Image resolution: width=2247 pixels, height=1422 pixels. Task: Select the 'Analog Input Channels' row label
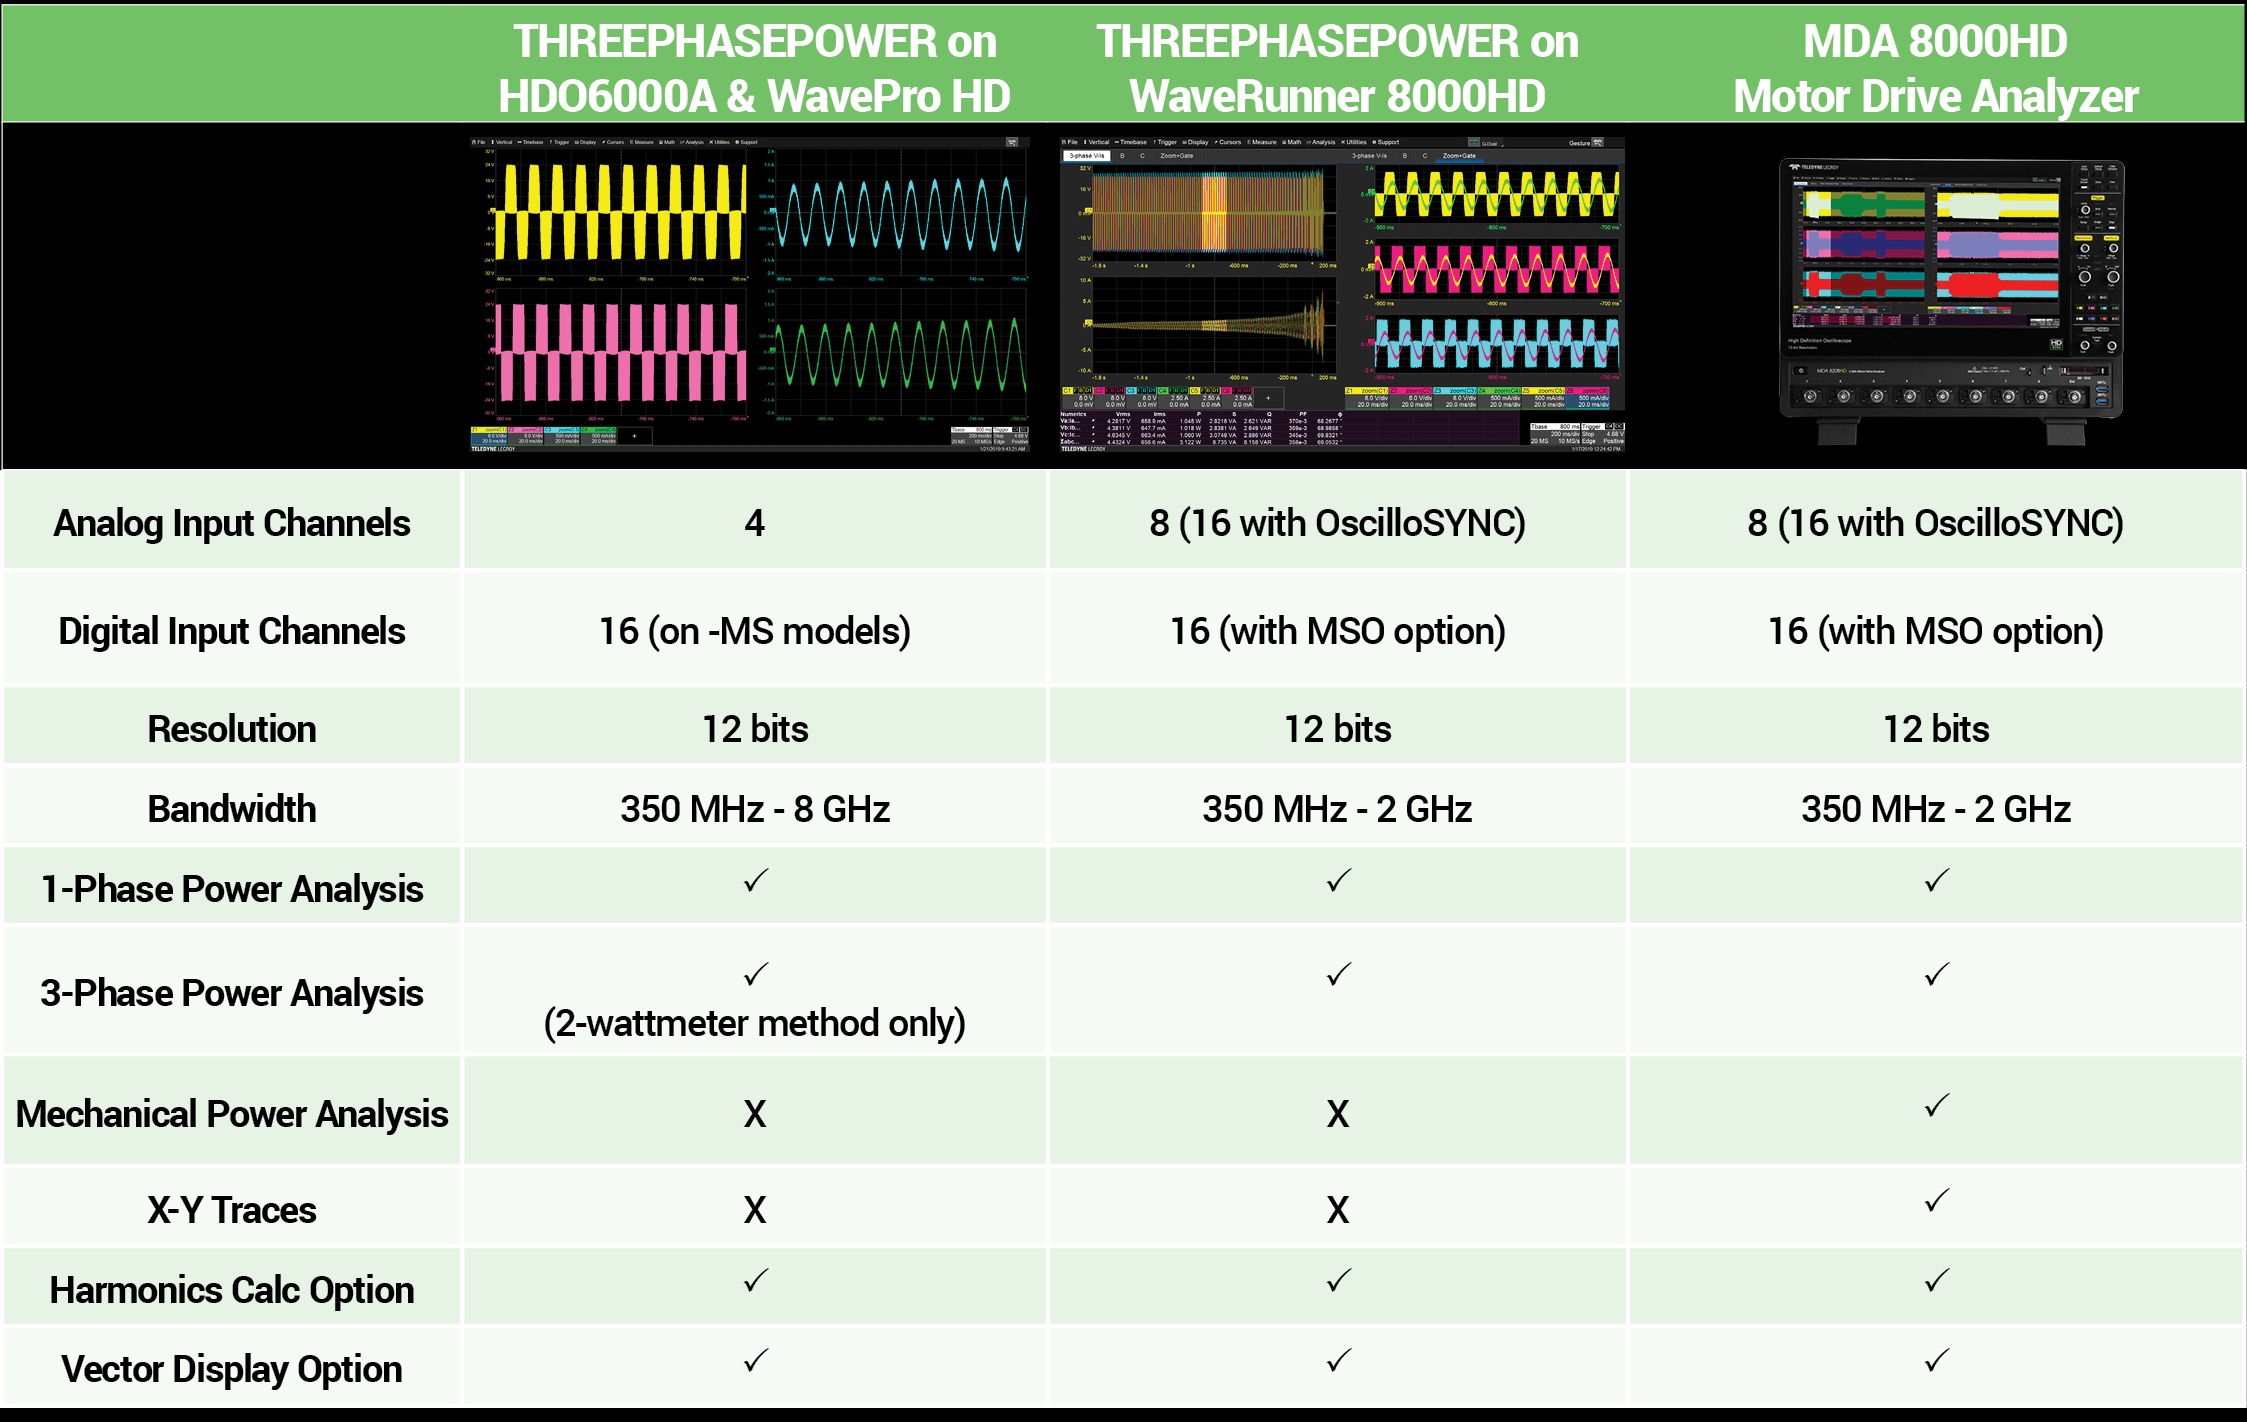(232, 523)
